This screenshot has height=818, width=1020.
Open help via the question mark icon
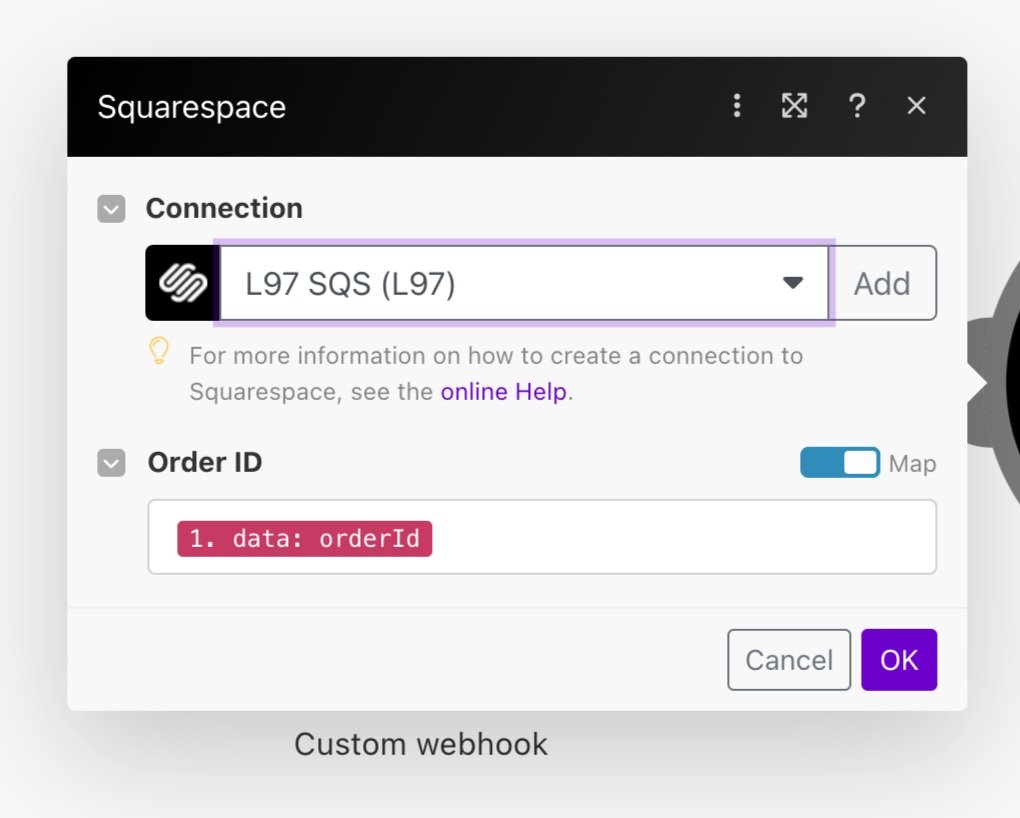(857, 105)
